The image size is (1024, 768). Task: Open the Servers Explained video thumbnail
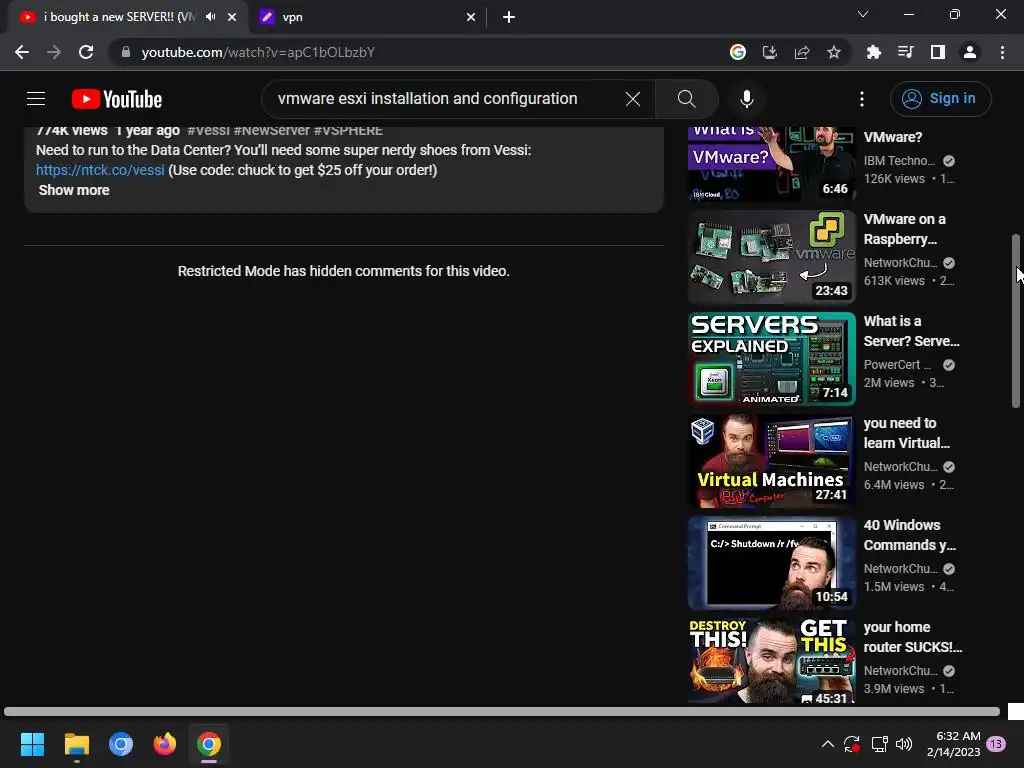click(771, 359)
